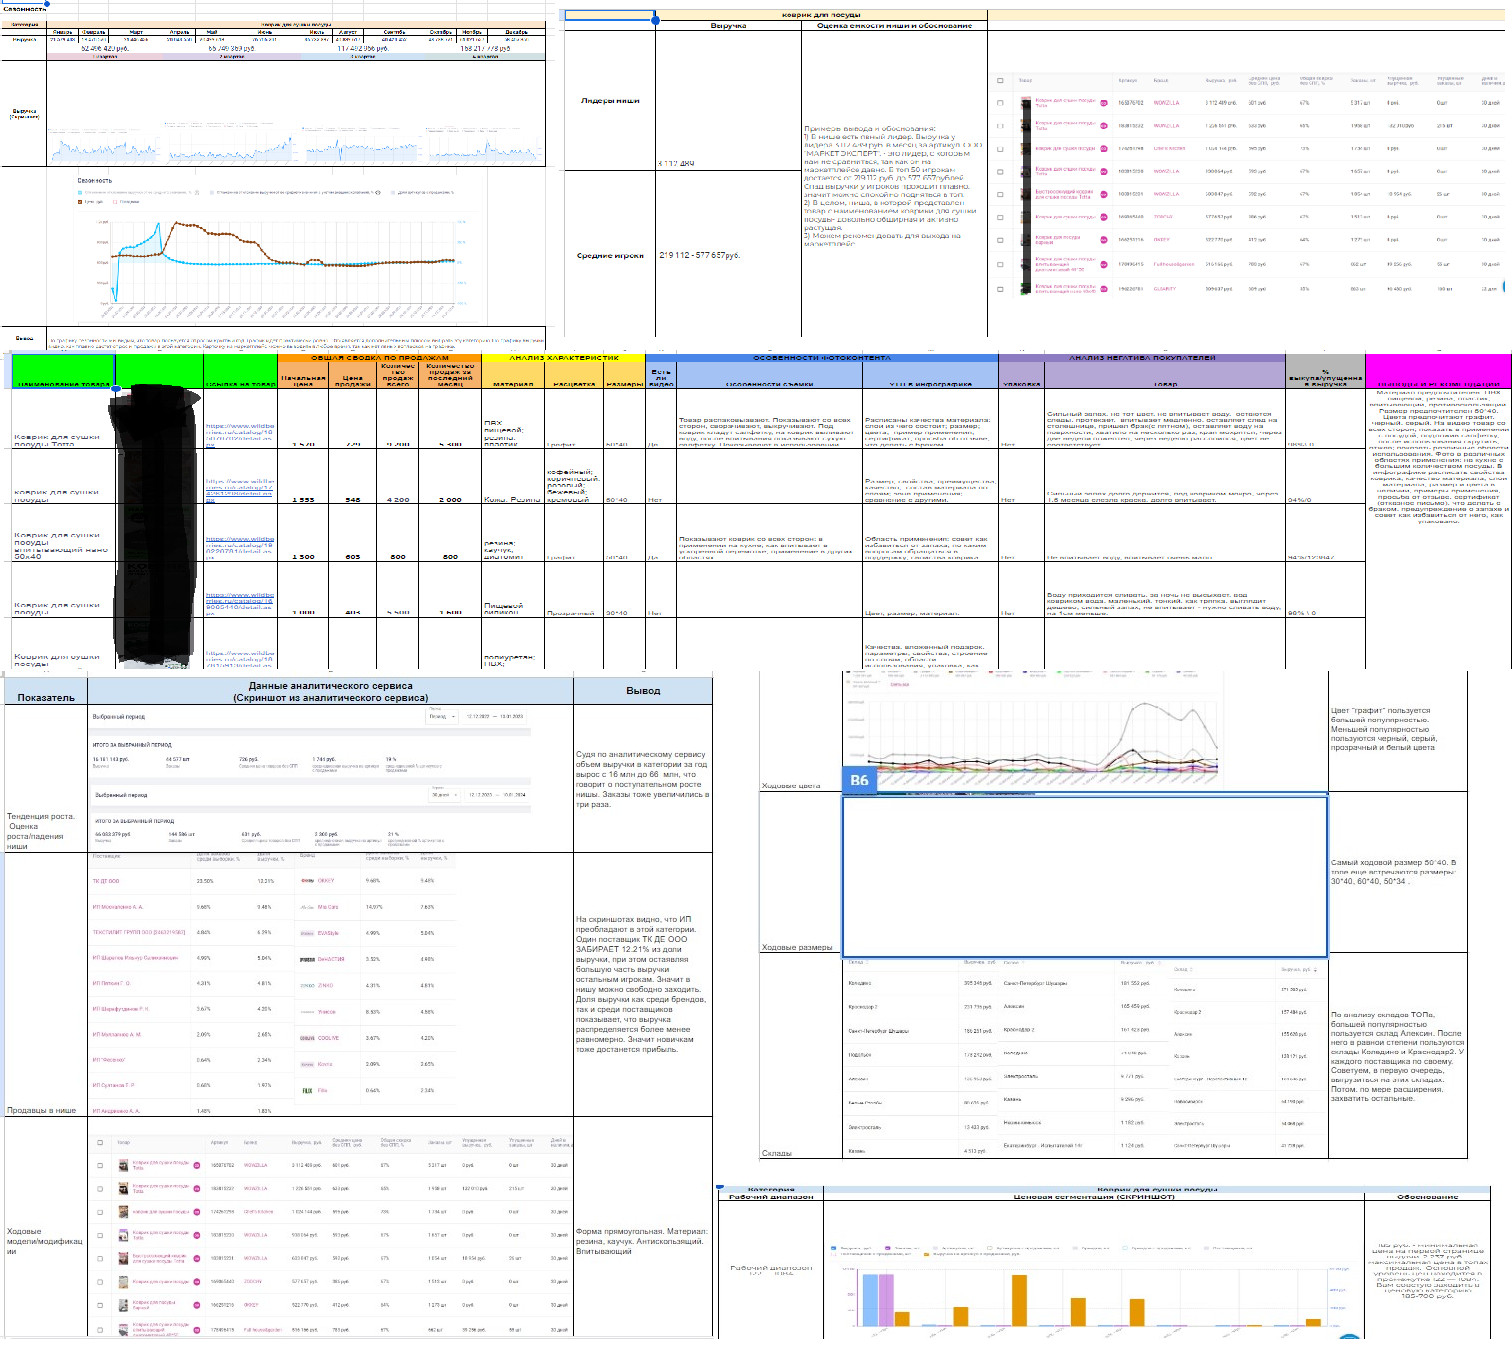The width and height of the screenshot is (1512, 1346).
Task: Open supplier link ТК ДГ ООО
Action: (106, 881)
